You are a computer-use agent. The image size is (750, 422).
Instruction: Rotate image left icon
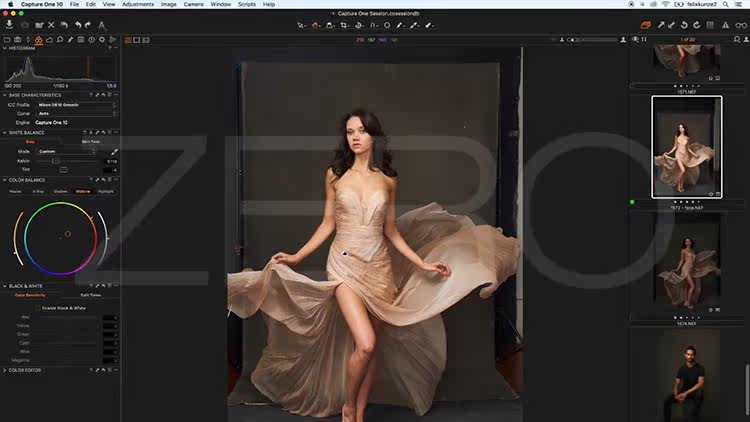click(x=684, y=25)
